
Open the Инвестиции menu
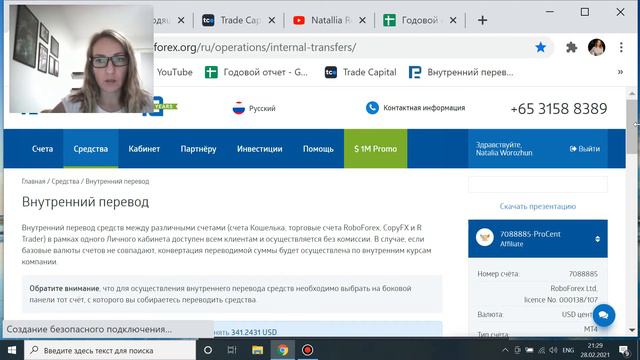260,149
